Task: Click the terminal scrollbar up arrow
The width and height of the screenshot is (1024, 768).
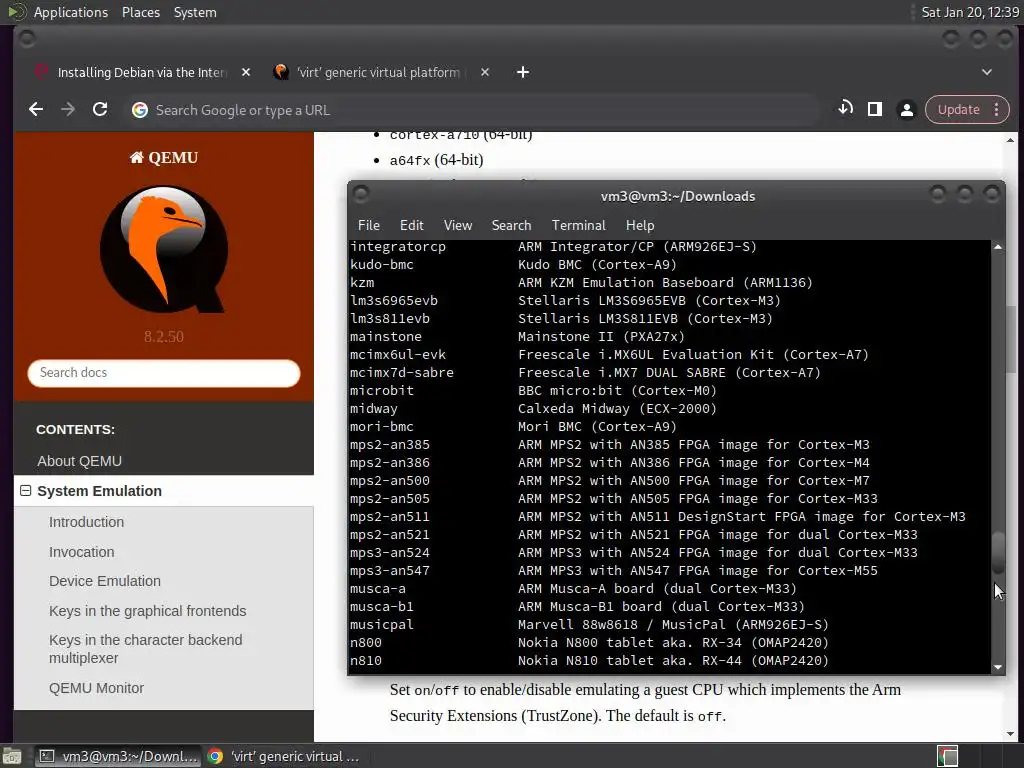Action: (998, 247)
